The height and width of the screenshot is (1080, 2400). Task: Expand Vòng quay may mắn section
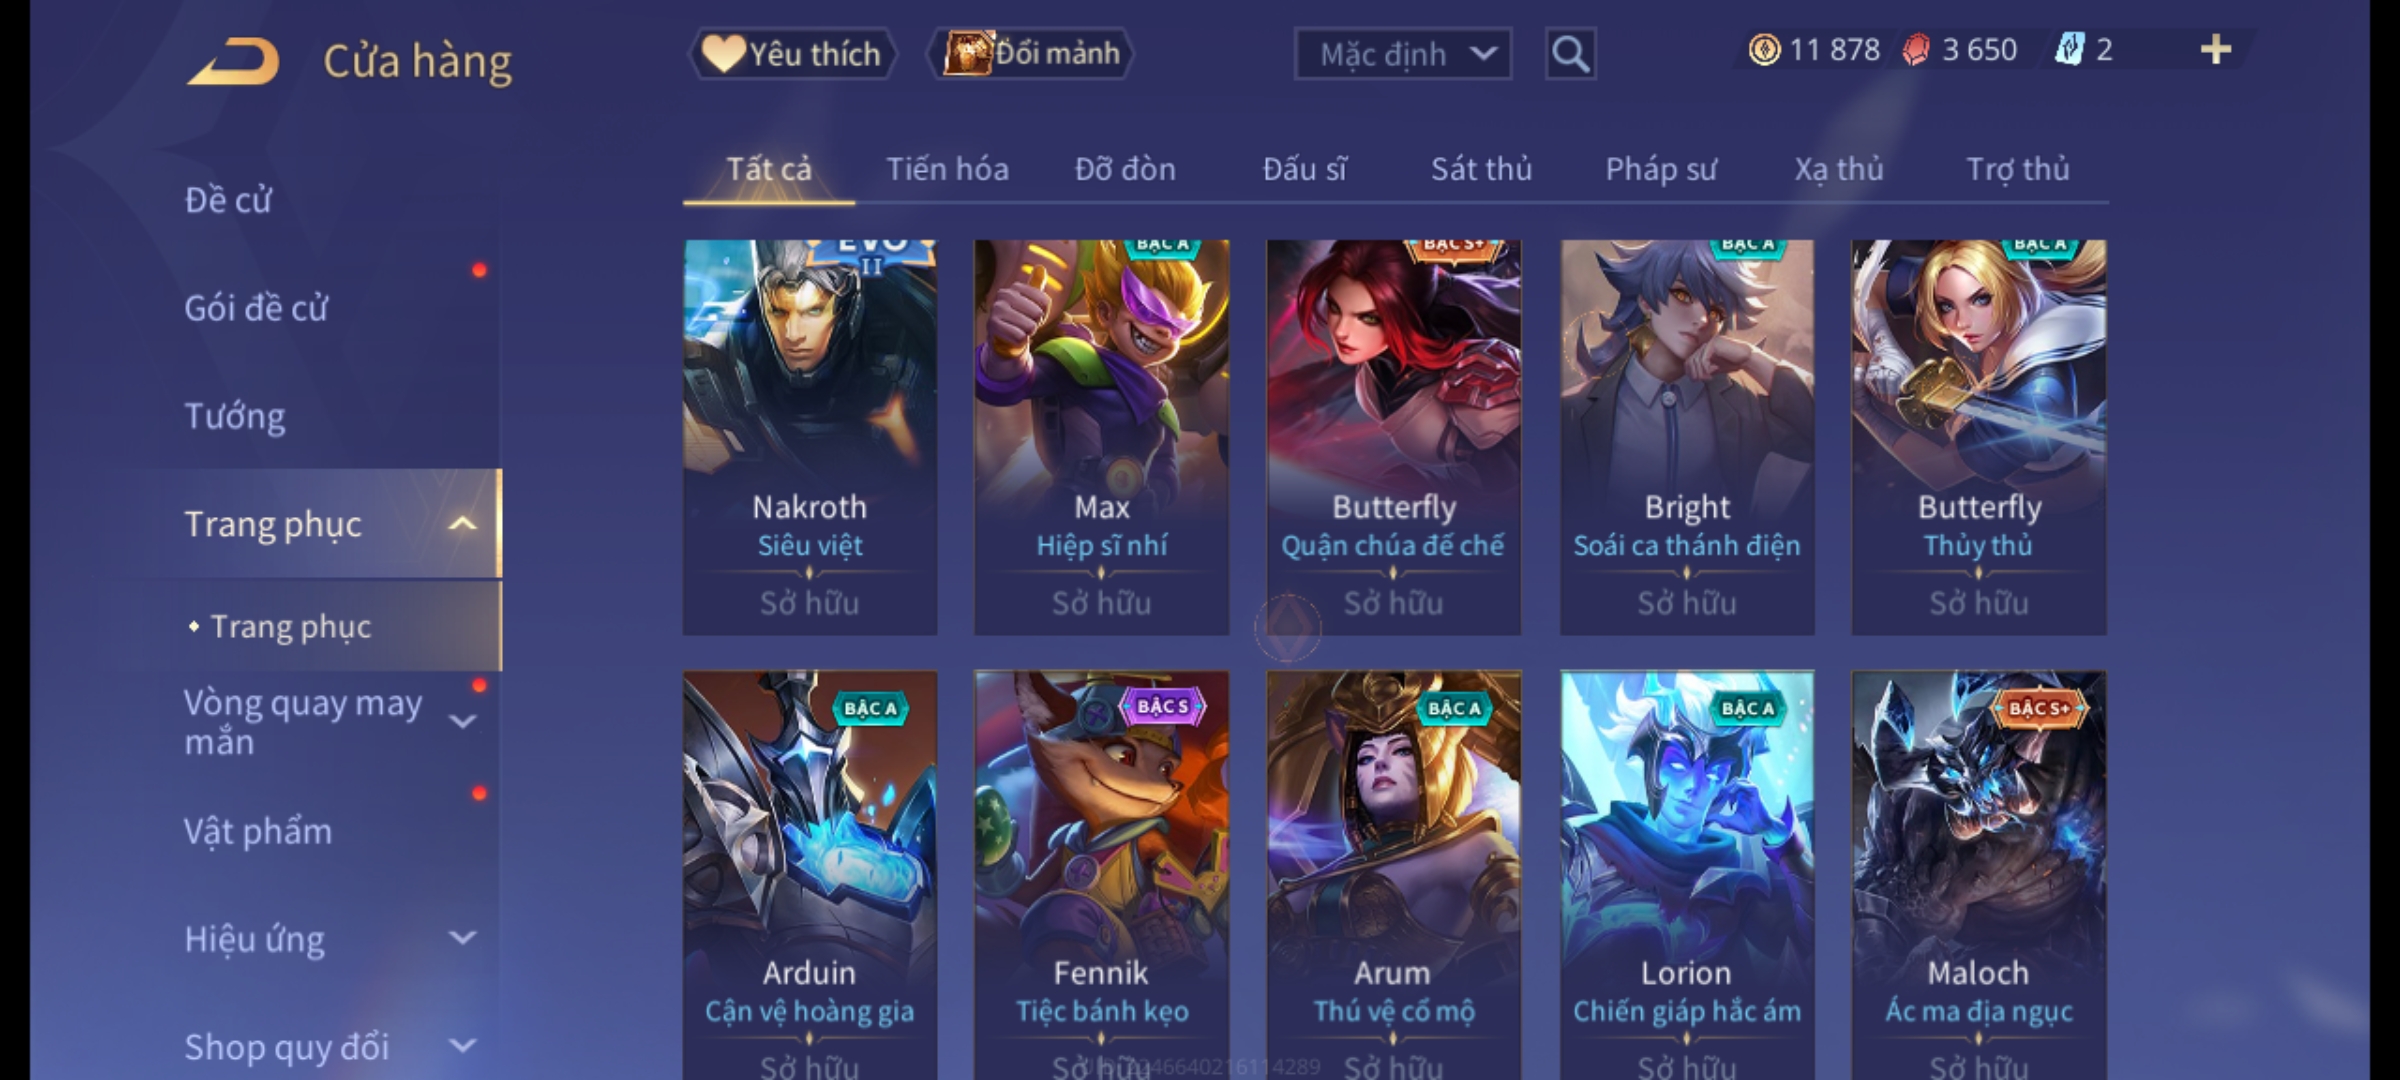463,721
